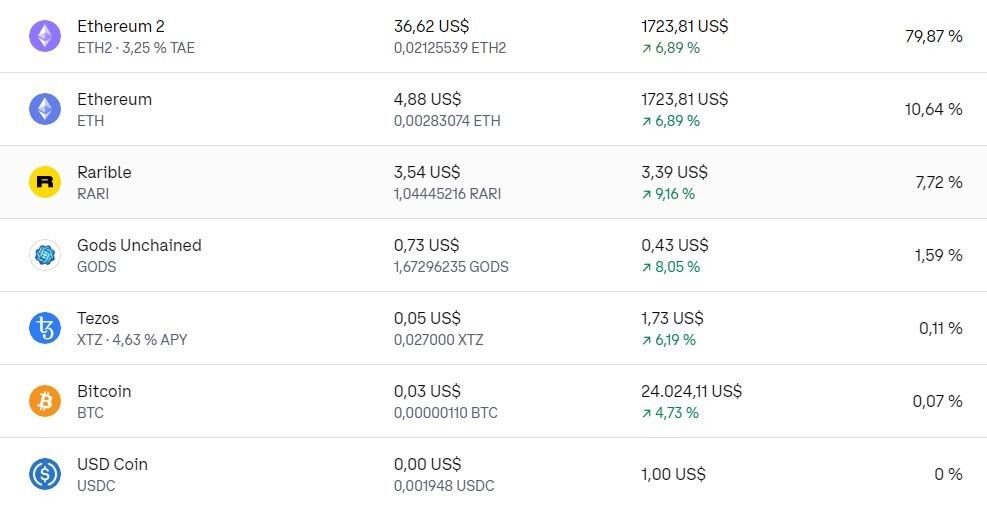Click the orange Bitcoin icon
The width and height of the screenshot is (987, 507).
(45, 401)
